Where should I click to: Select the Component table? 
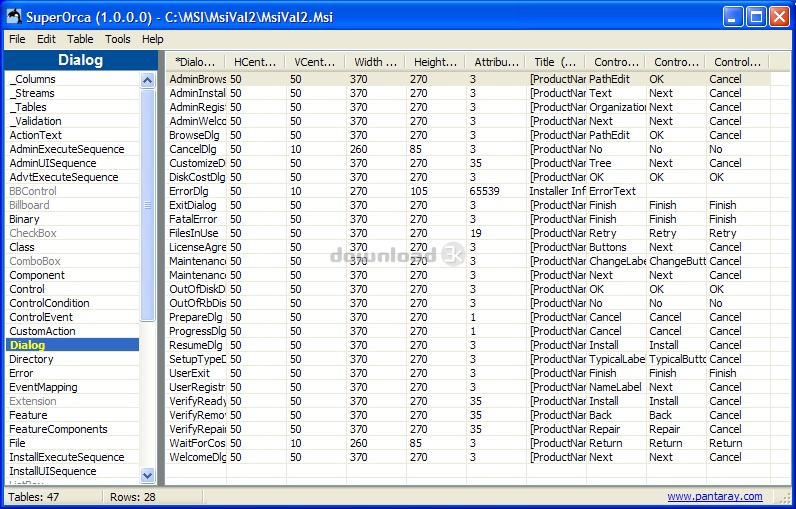[73, 275]
